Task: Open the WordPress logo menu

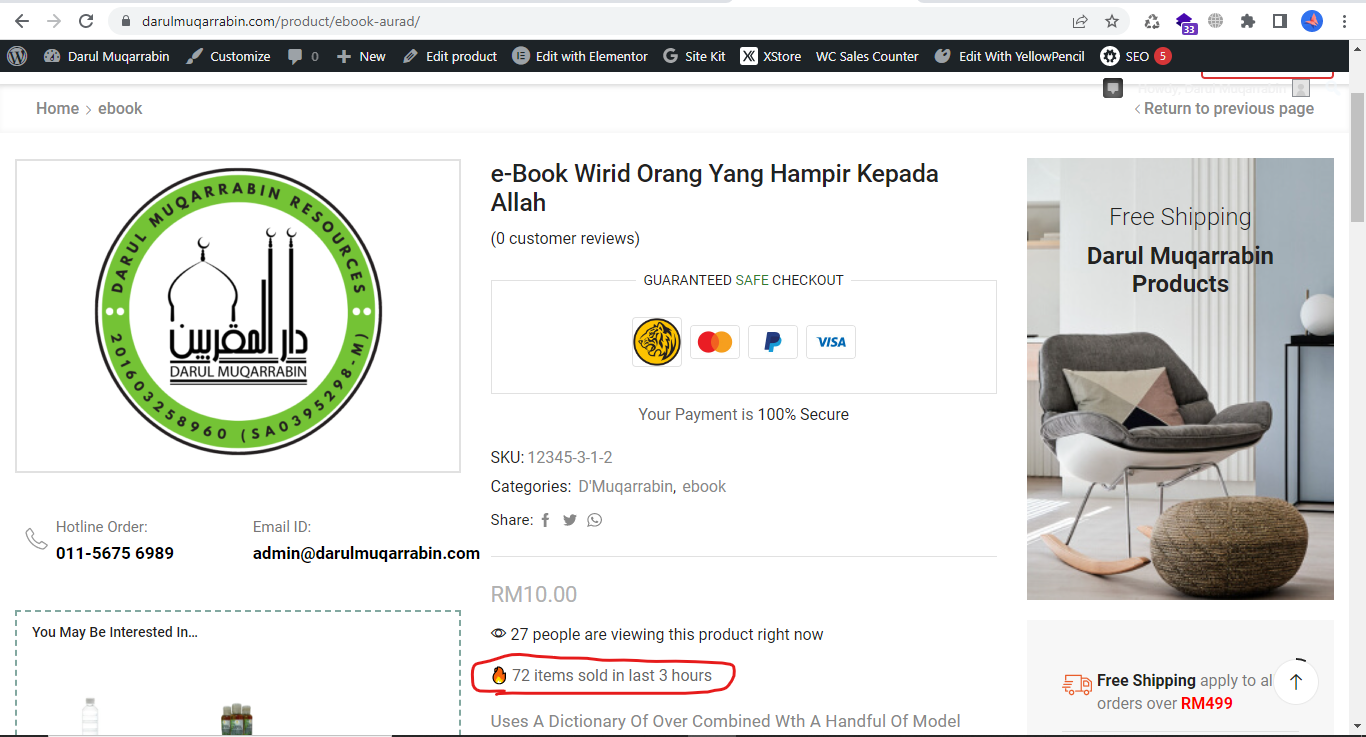Action: tap(17, 56)
